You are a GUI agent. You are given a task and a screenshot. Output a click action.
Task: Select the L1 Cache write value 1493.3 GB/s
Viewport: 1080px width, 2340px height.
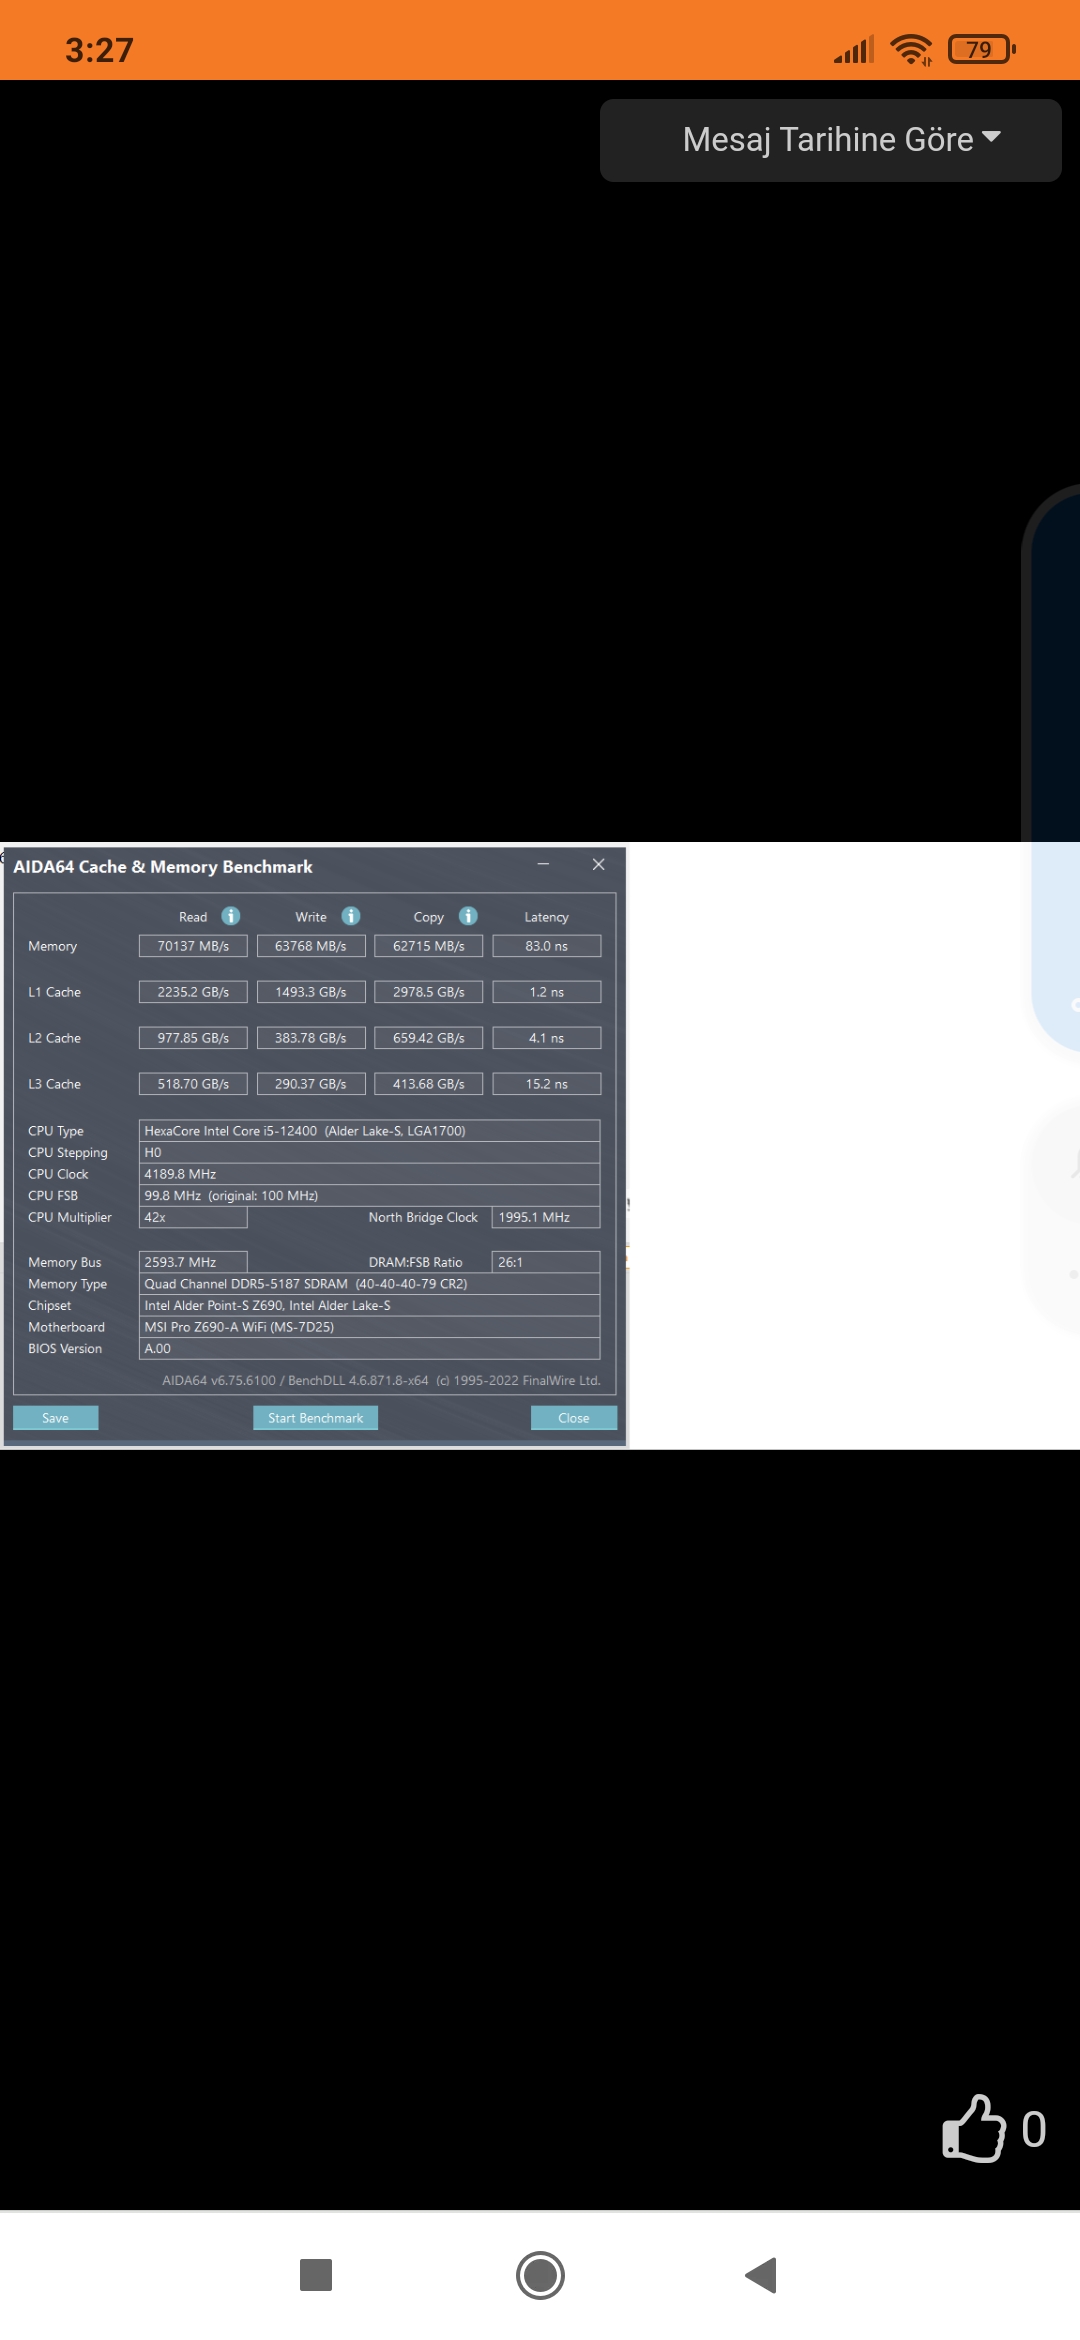[311, 992]
